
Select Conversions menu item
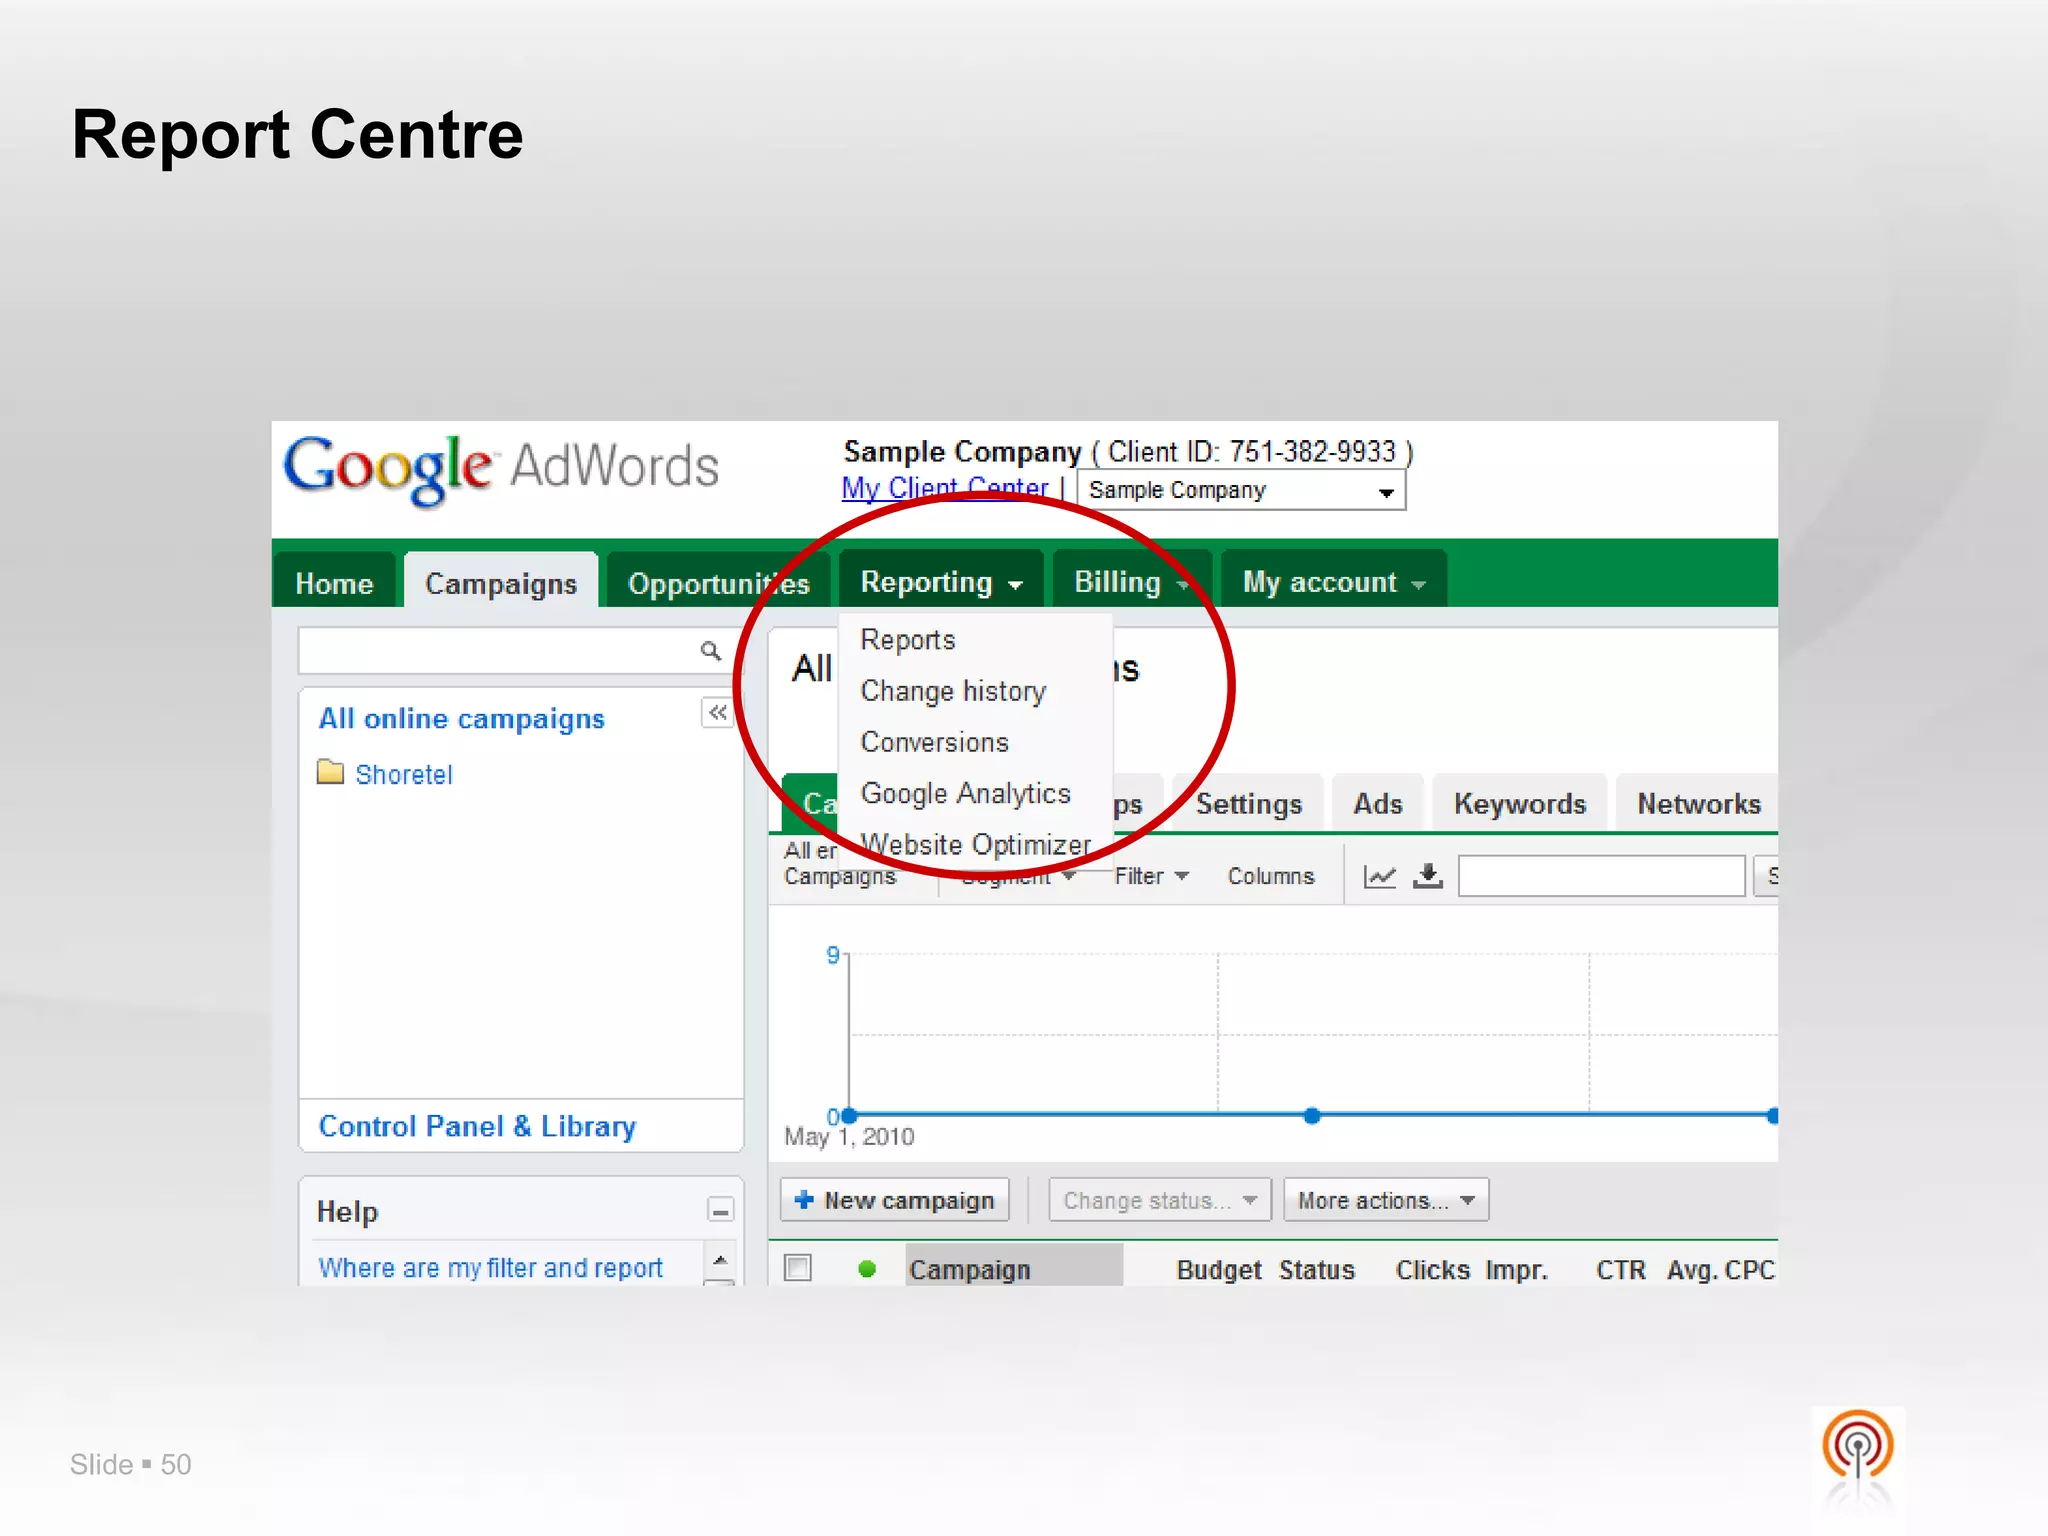click(x=935, y=742)
